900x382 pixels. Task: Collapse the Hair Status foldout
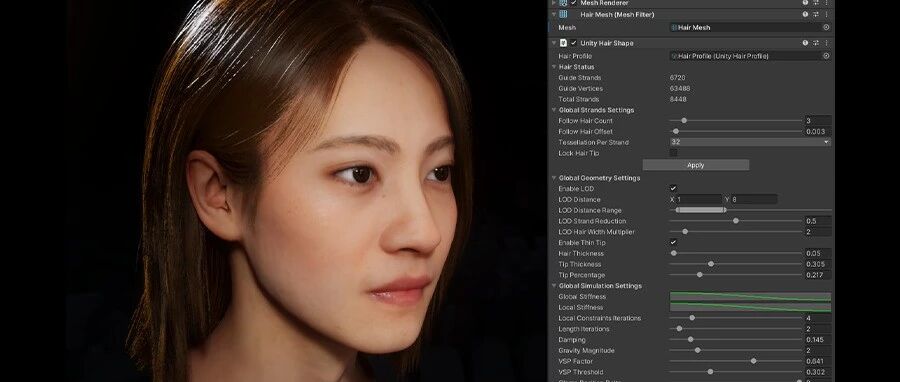pyautogui.click(x=554, y=67)
